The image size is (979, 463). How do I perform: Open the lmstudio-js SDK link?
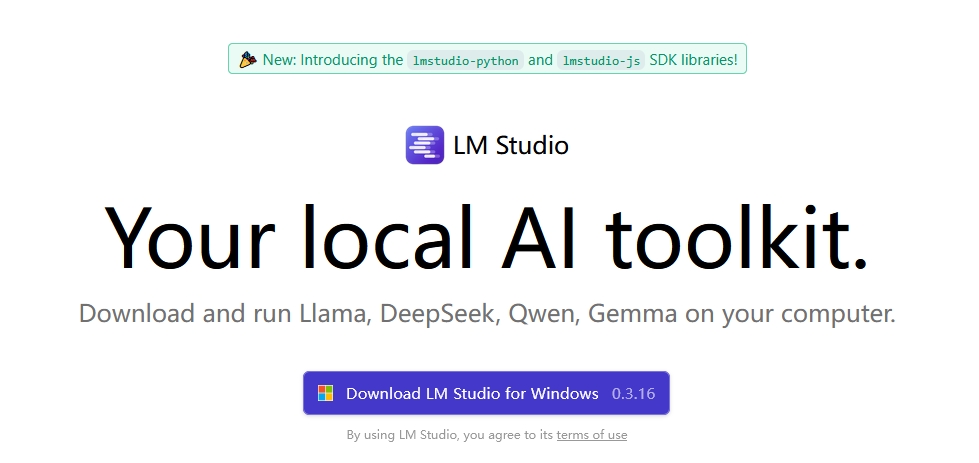pyautogui.click(x=601, y=61)
